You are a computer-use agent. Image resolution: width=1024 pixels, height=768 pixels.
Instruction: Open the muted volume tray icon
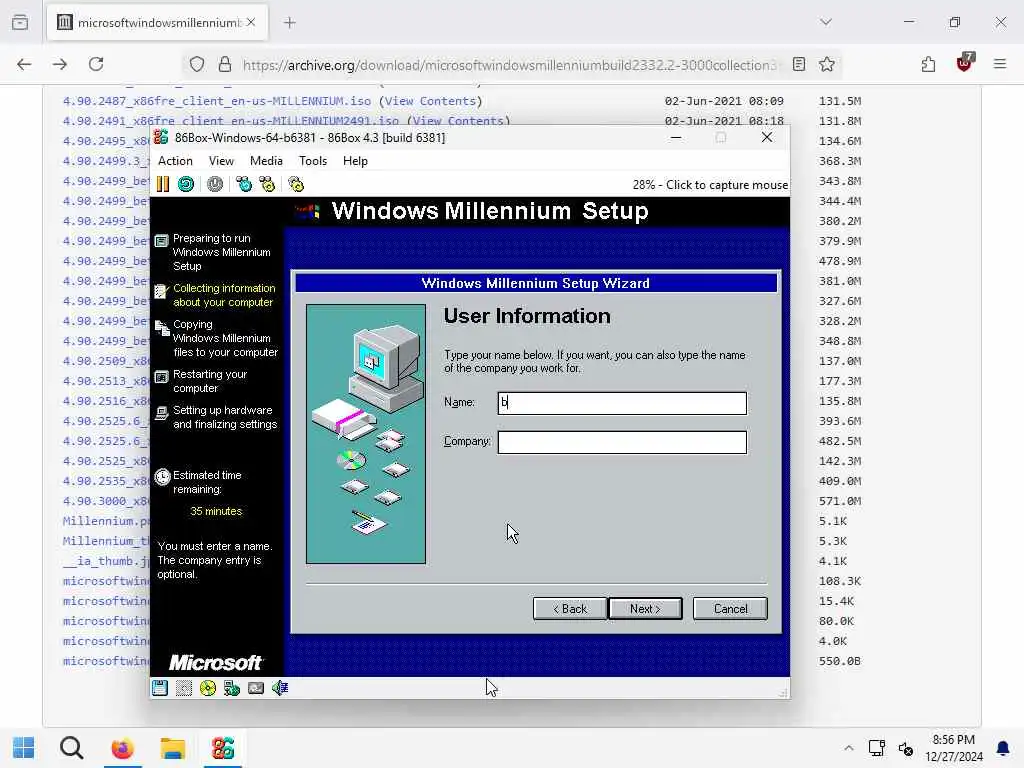(x=906, y=748)
